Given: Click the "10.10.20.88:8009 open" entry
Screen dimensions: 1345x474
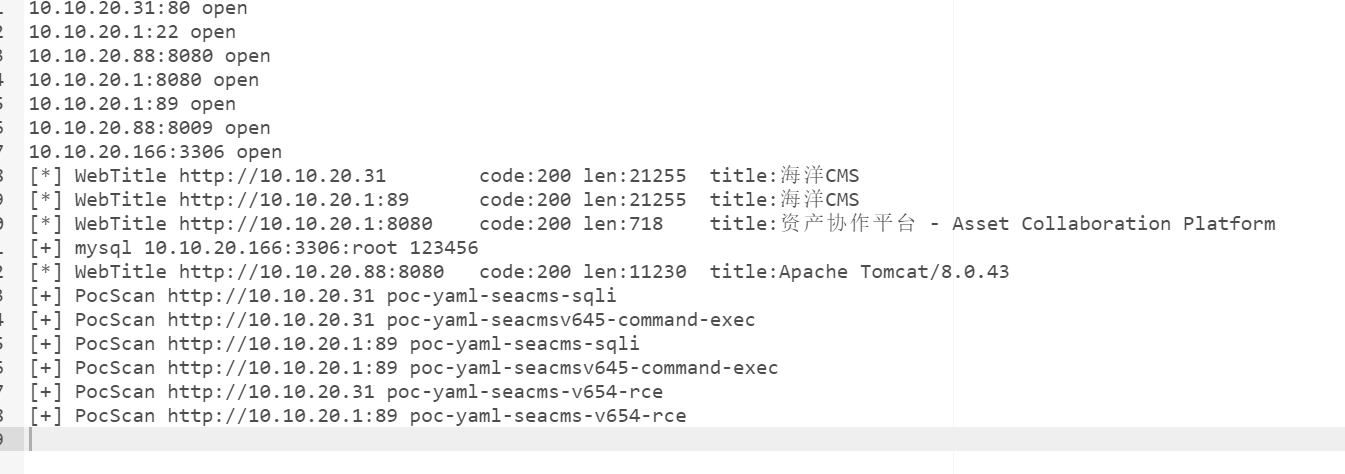Looking at the screenshot, I should [x=149, y=128].
